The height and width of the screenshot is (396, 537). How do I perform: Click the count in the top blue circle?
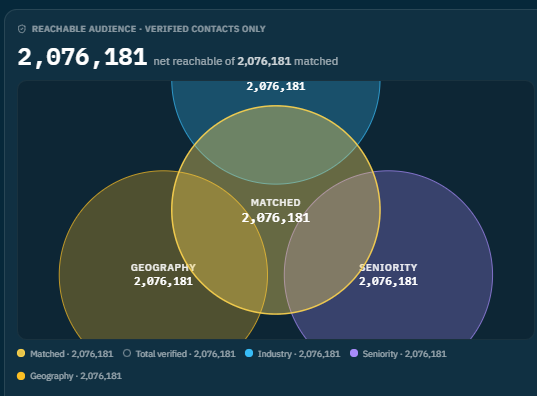tap(276, 86)
